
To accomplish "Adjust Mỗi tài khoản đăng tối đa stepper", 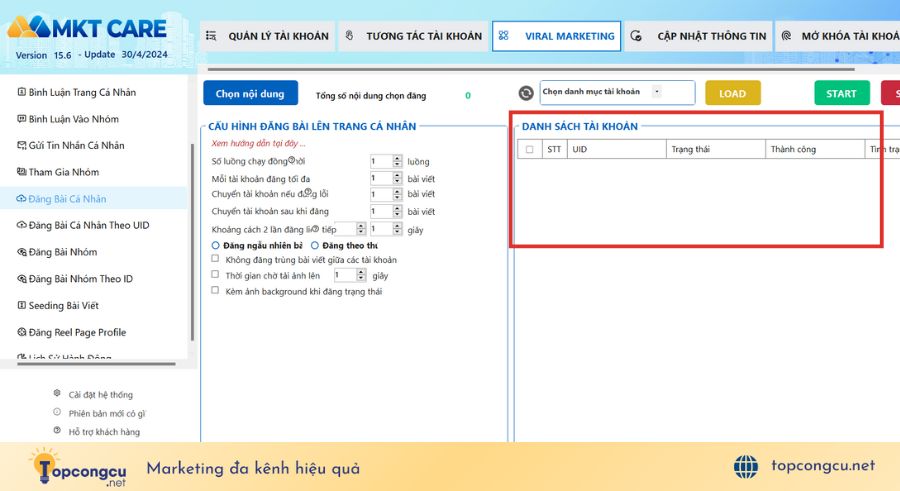I will click(397, 179).
